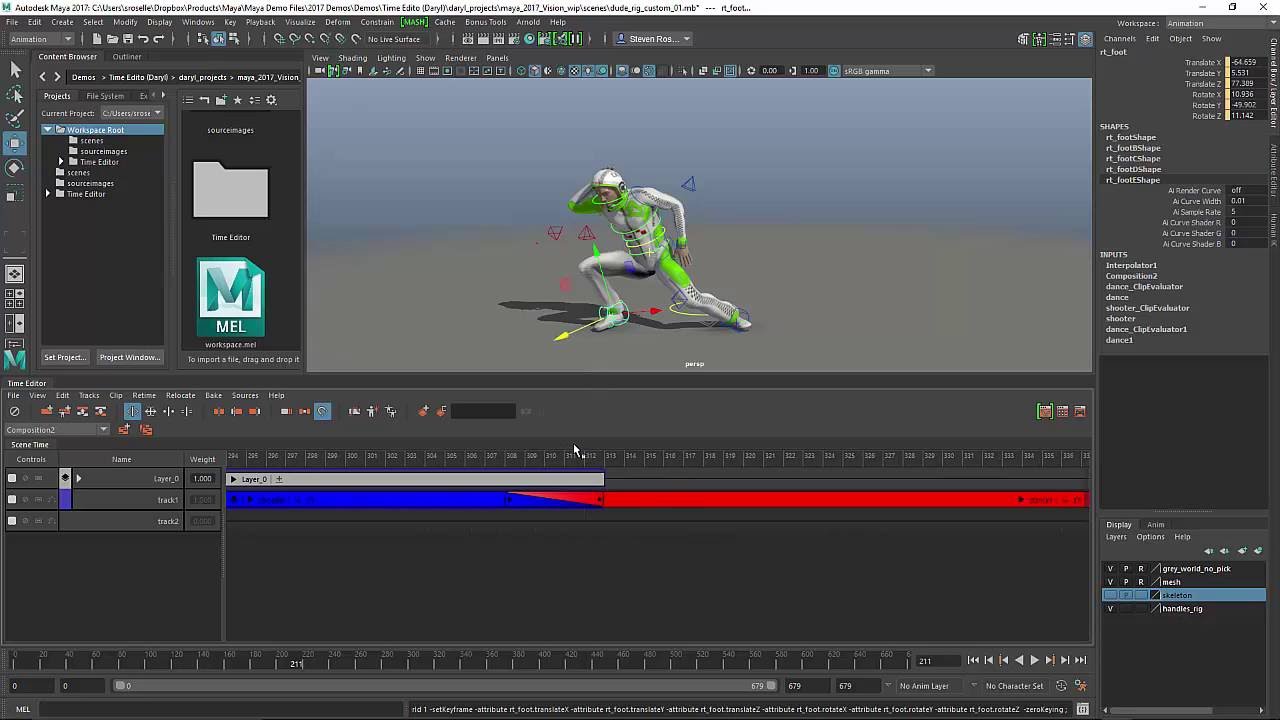Expand the lower Time Editor folder node
The image size is (1280, 720).
click(x=47, y=194)
